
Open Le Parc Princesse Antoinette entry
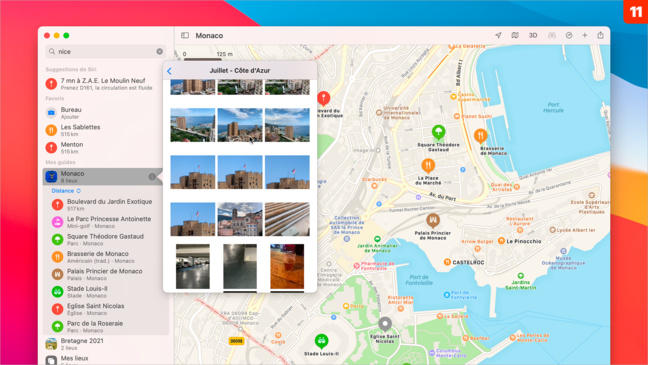(x=106, y=222)
